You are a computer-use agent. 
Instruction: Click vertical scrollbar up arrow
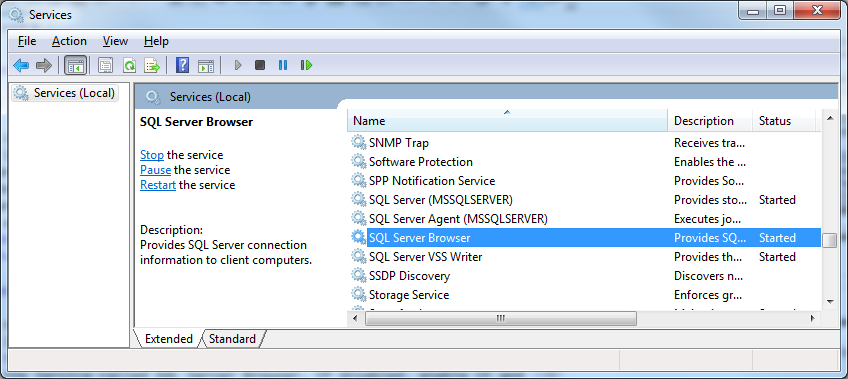830,117
